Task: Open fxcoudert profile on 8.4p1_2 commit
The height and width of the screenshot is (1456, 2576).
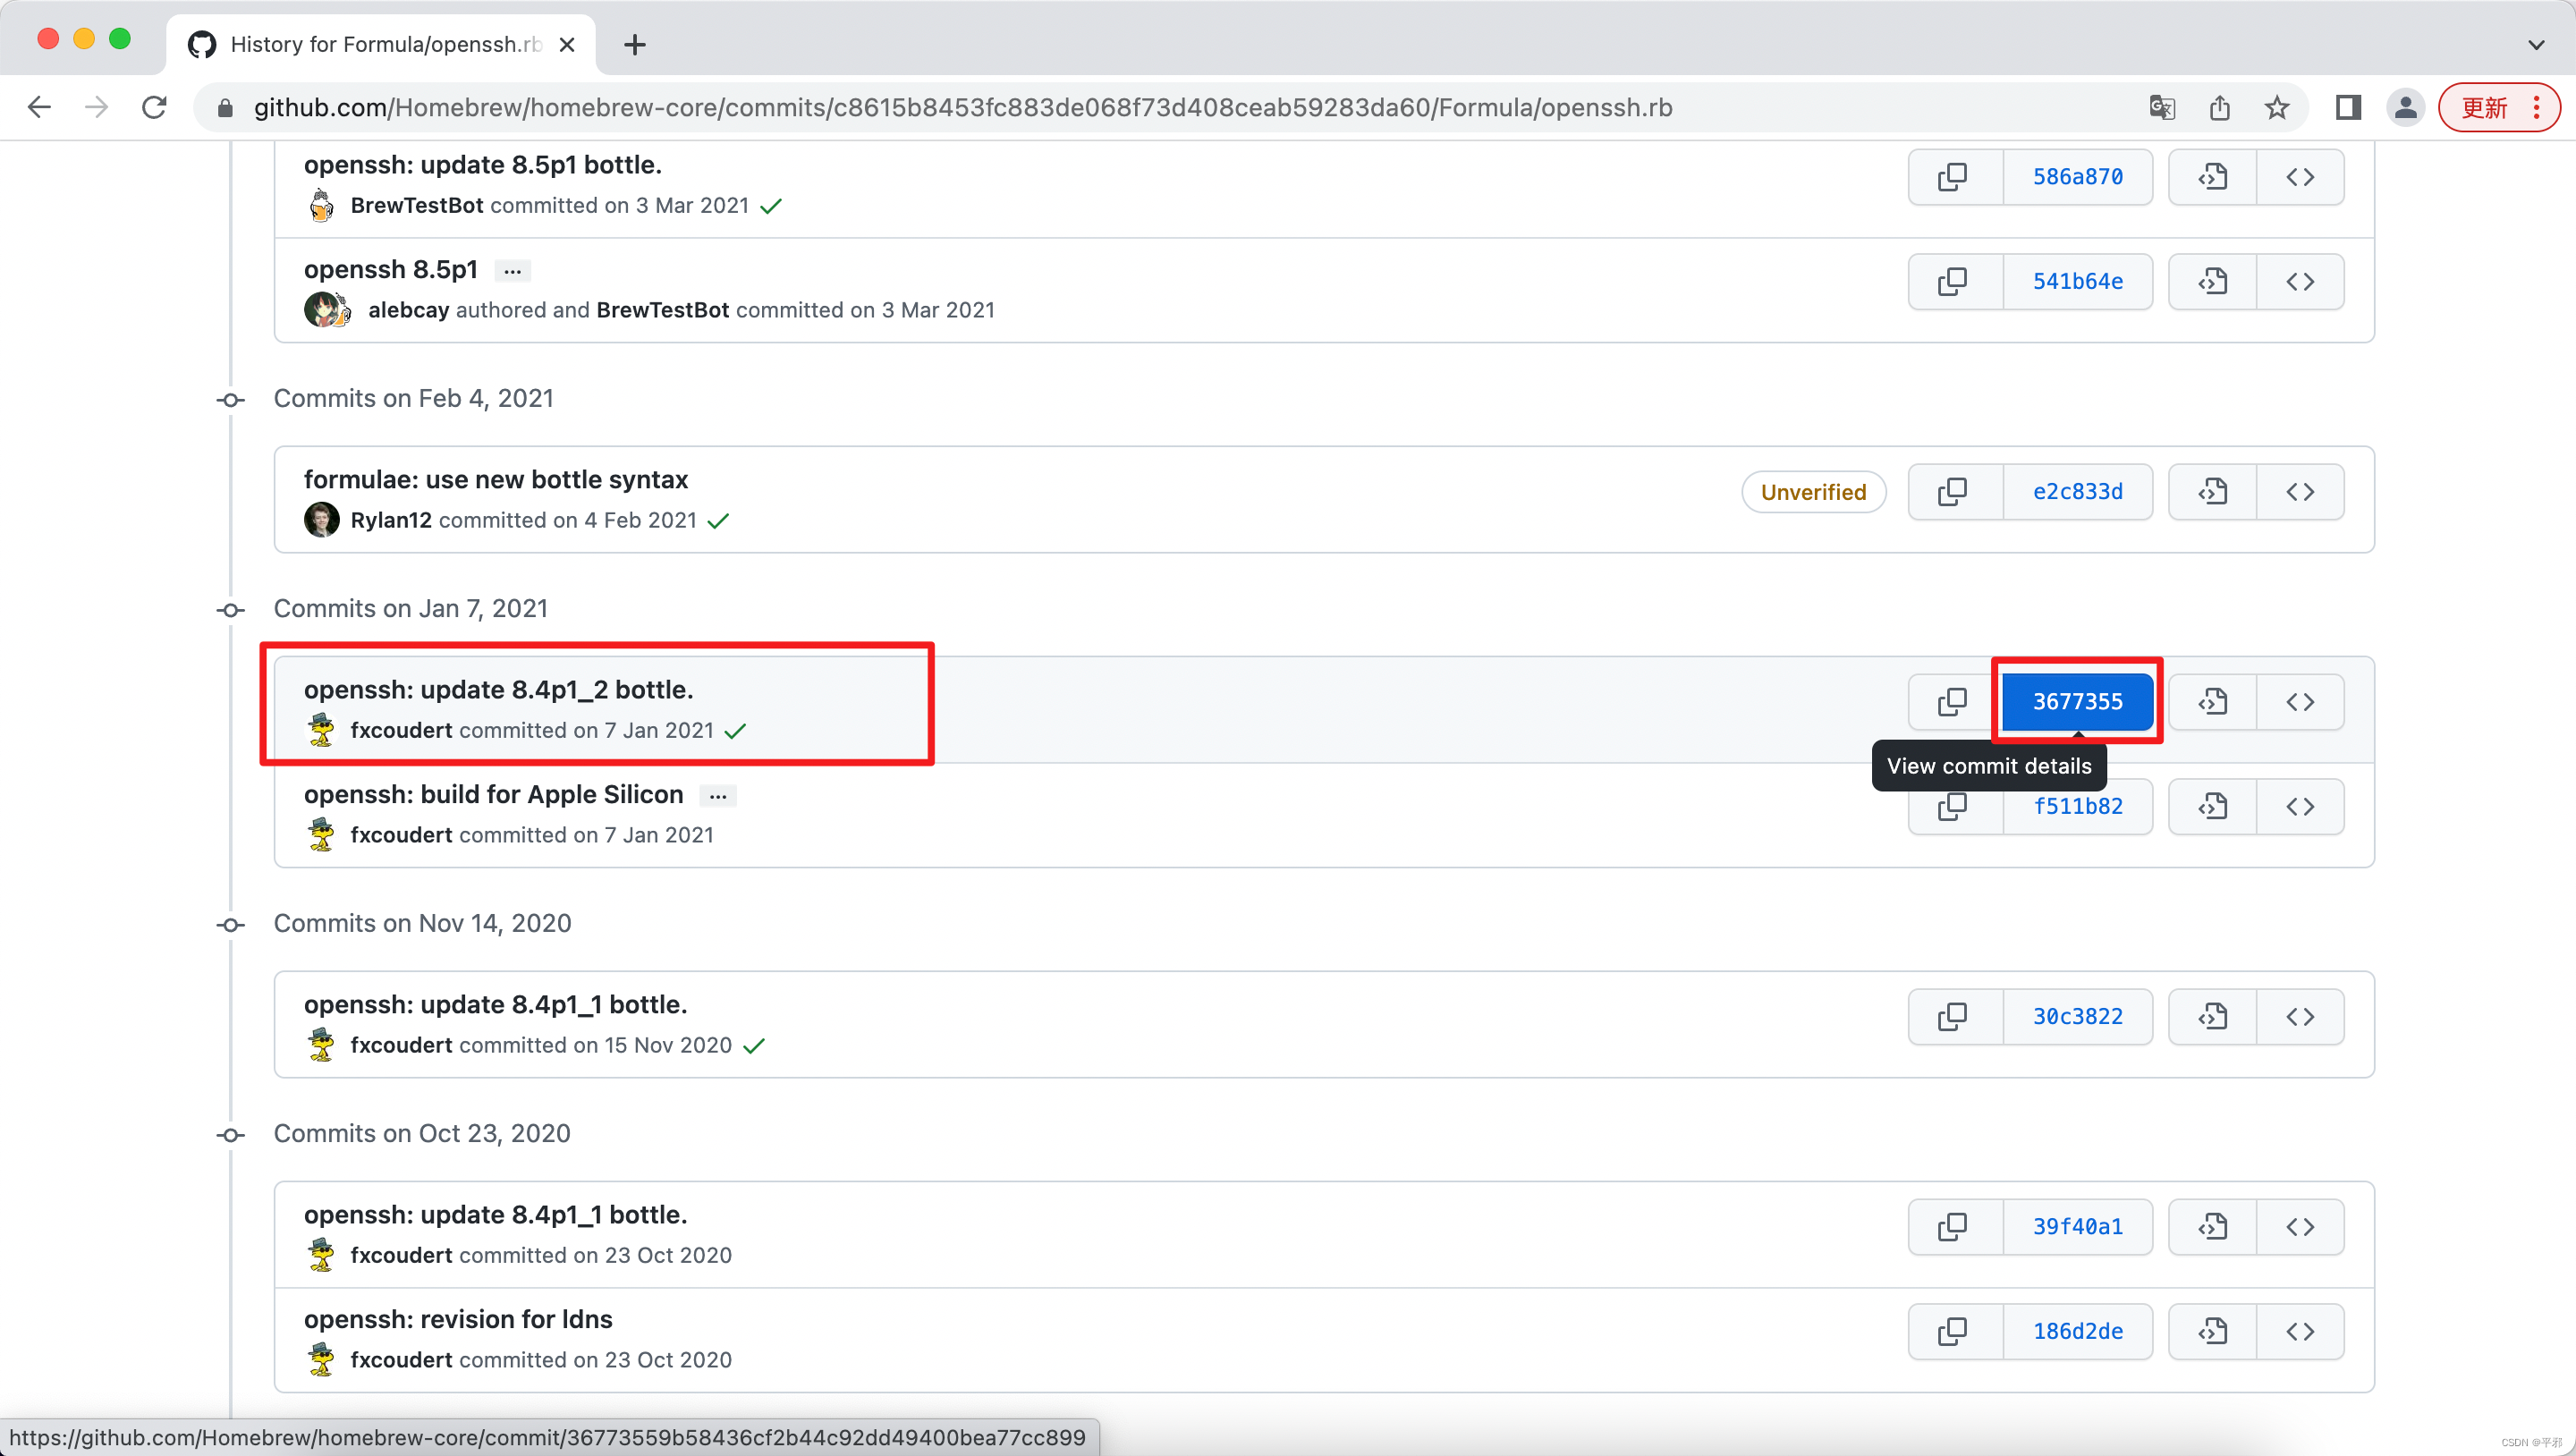Action: pyautogui.click(x=401, y=731)
